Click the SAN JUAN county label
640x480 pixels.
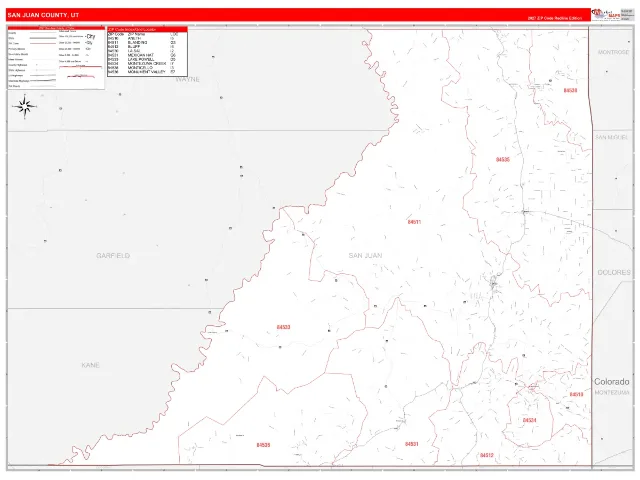coord(365,256)
